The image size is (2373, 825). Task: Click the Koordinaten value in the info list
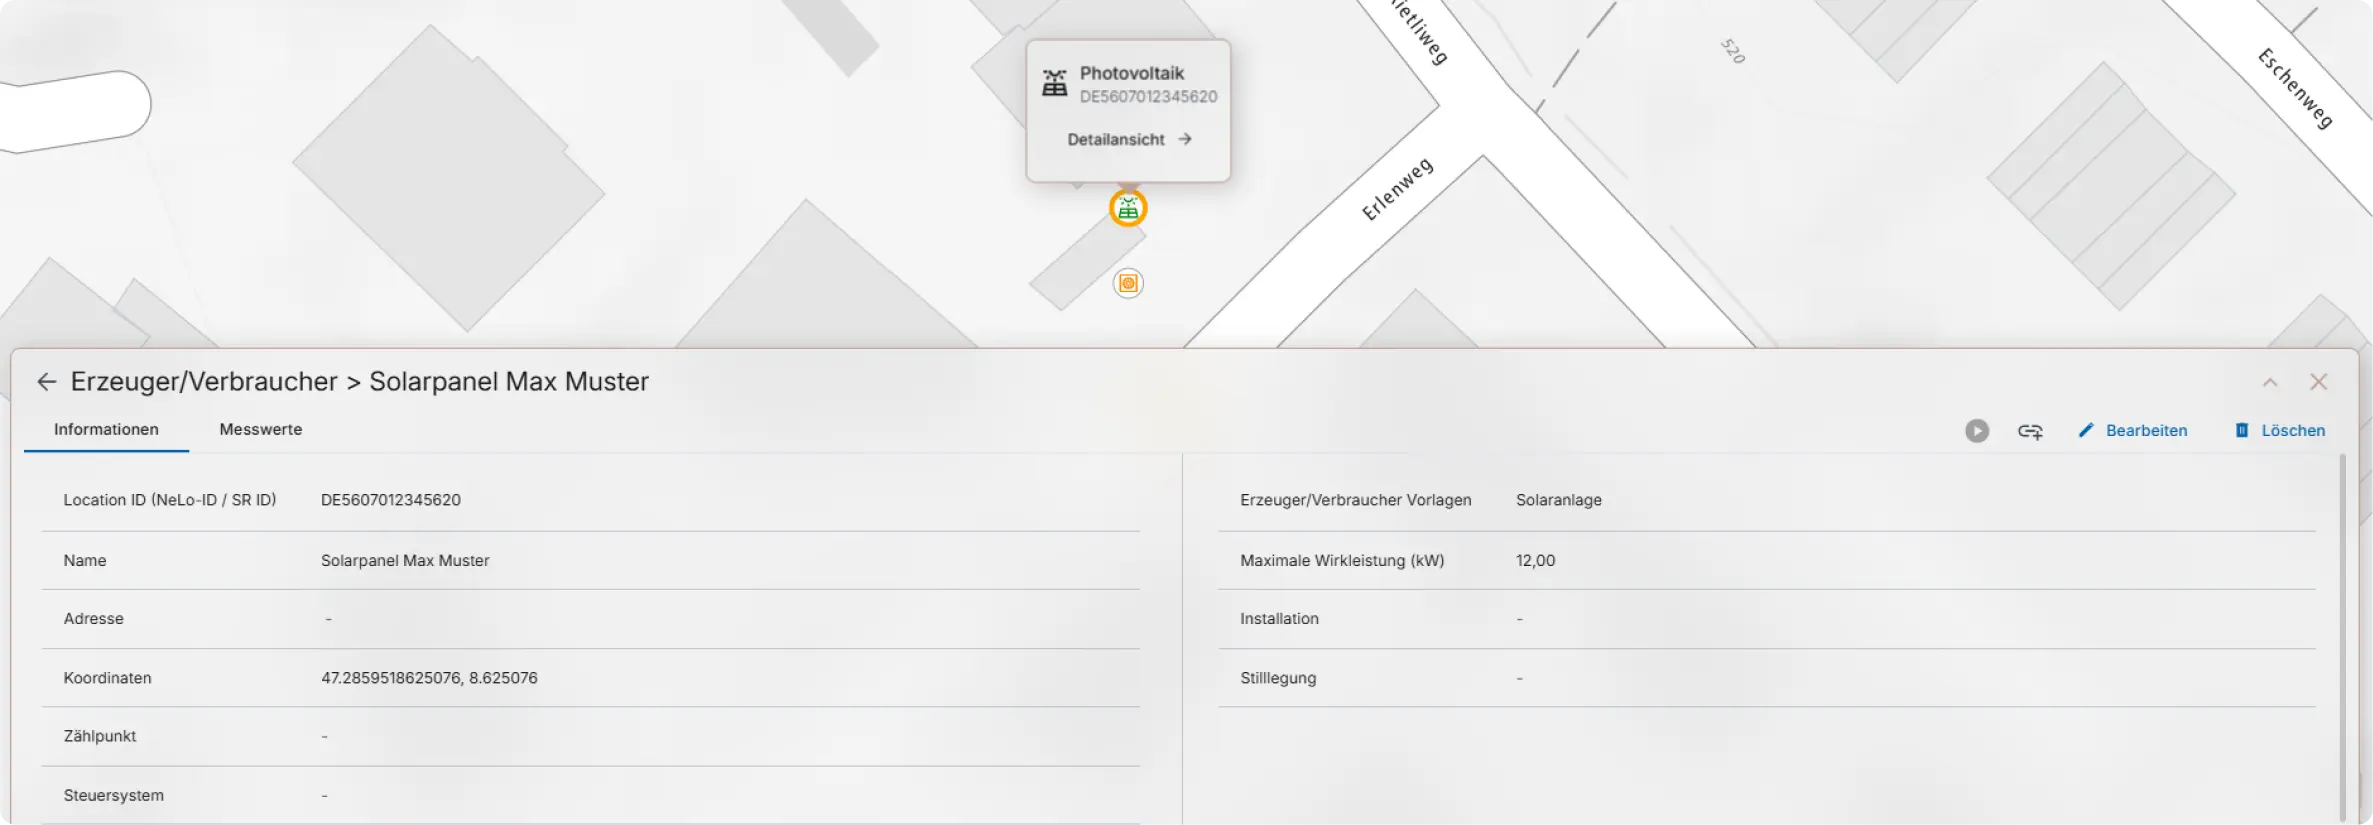point(429,677)
